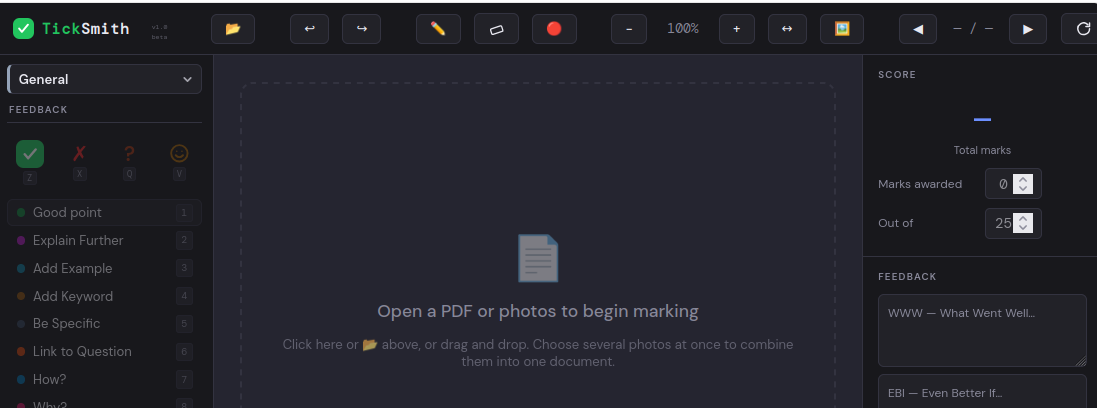Click the v1.0 beta version label
Screen dimensions: 1097x408
click(160, 31)
